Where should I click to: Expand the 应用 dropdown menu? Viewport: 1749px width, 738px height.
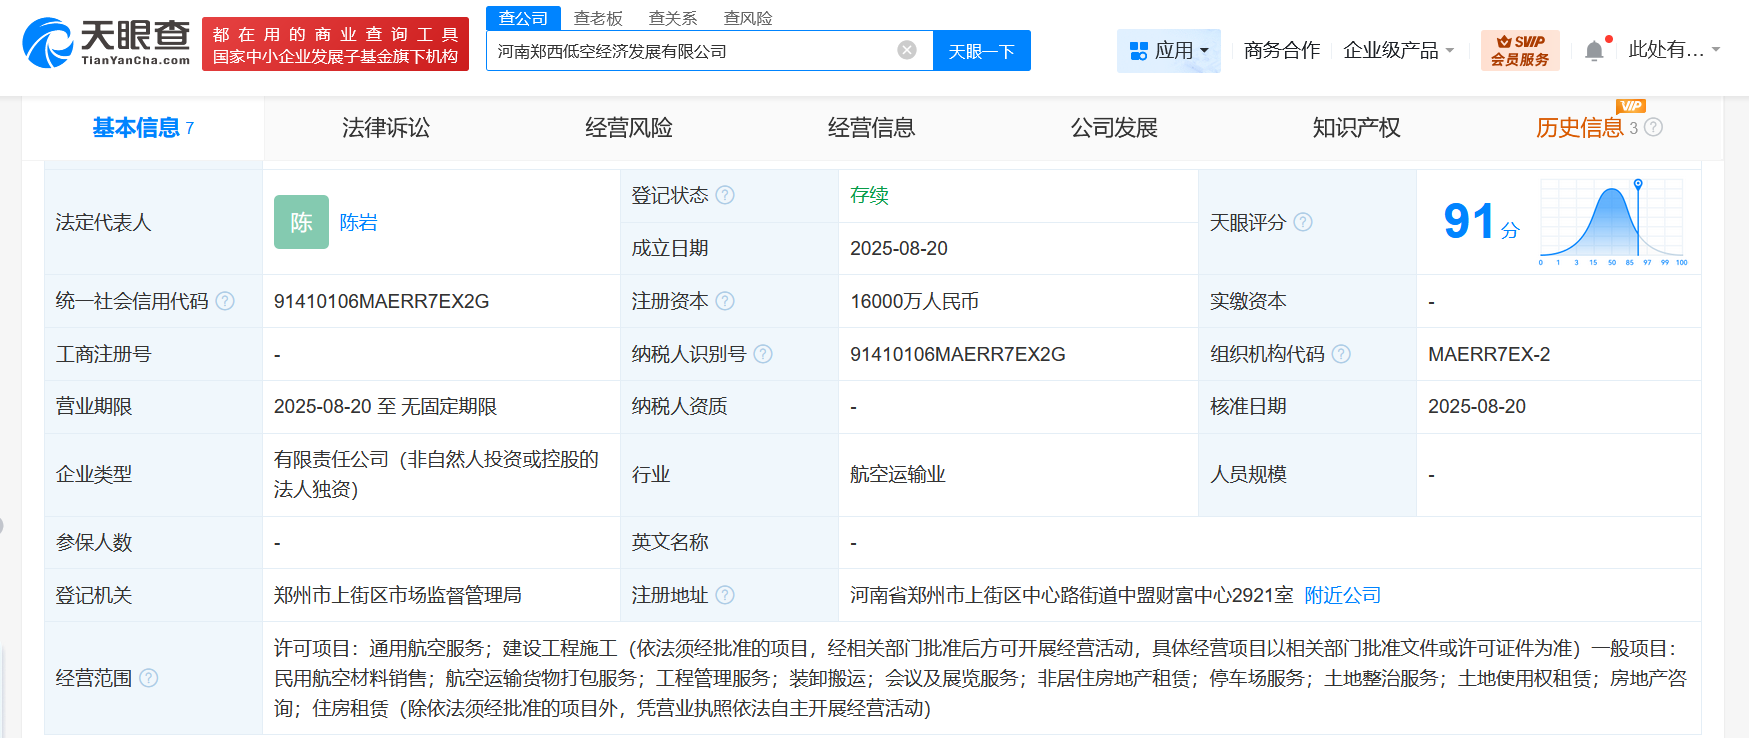tap(1168, 50)
